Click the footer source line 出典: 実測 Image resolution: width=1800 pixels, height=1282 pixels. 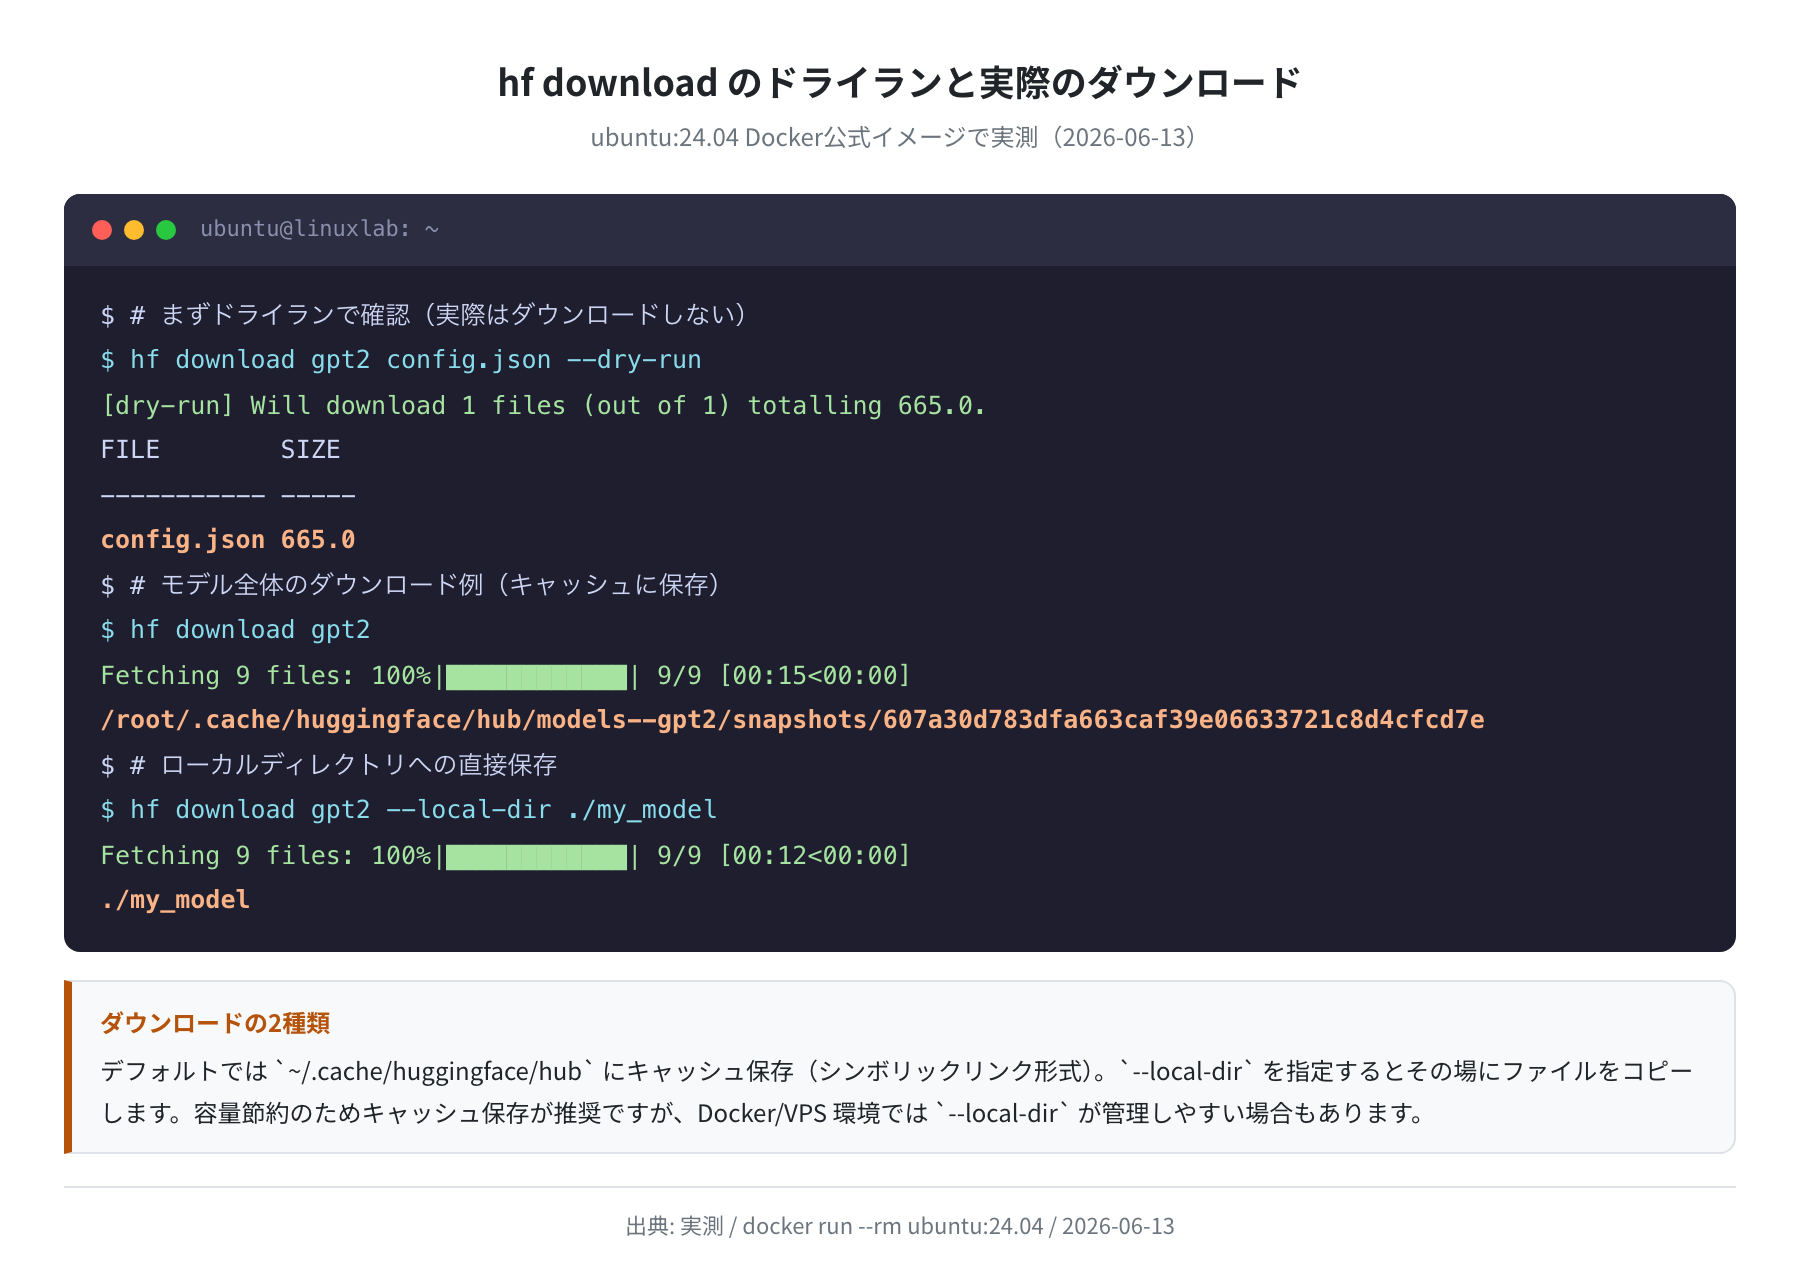click(x=900, y=1226)
